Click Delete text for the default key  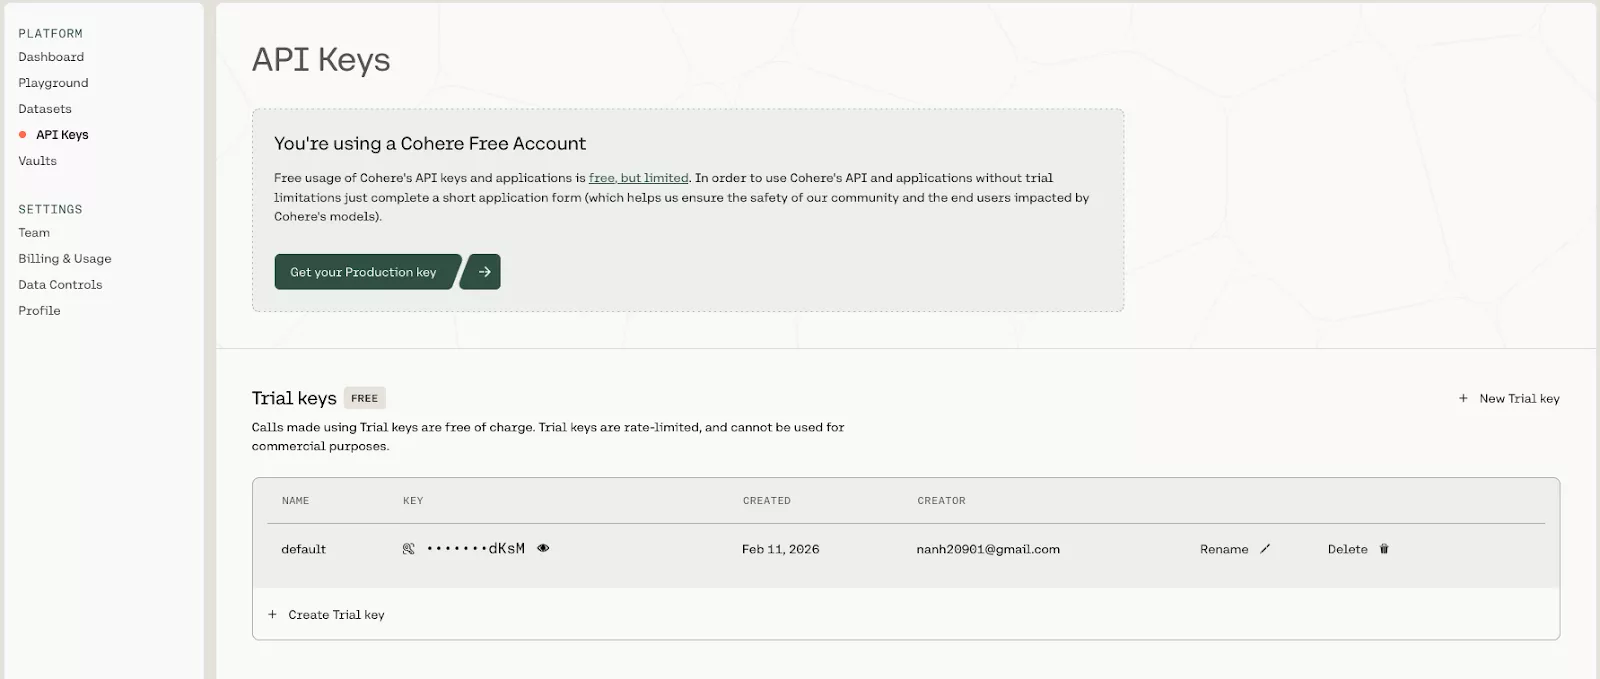click(x=1347, y=549)
